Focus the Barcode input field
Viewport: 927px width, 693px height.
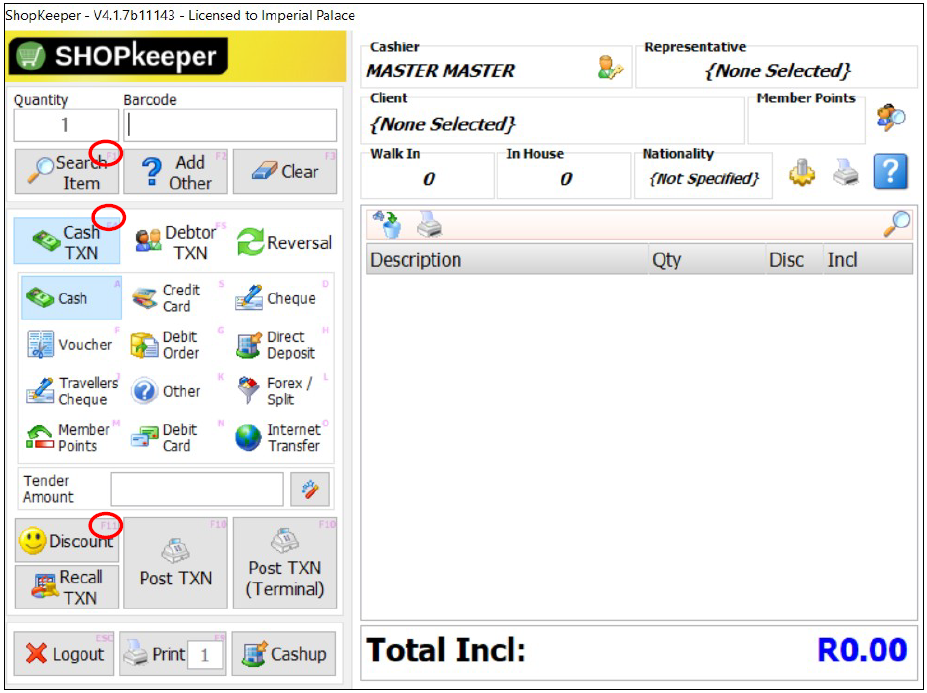230,125
